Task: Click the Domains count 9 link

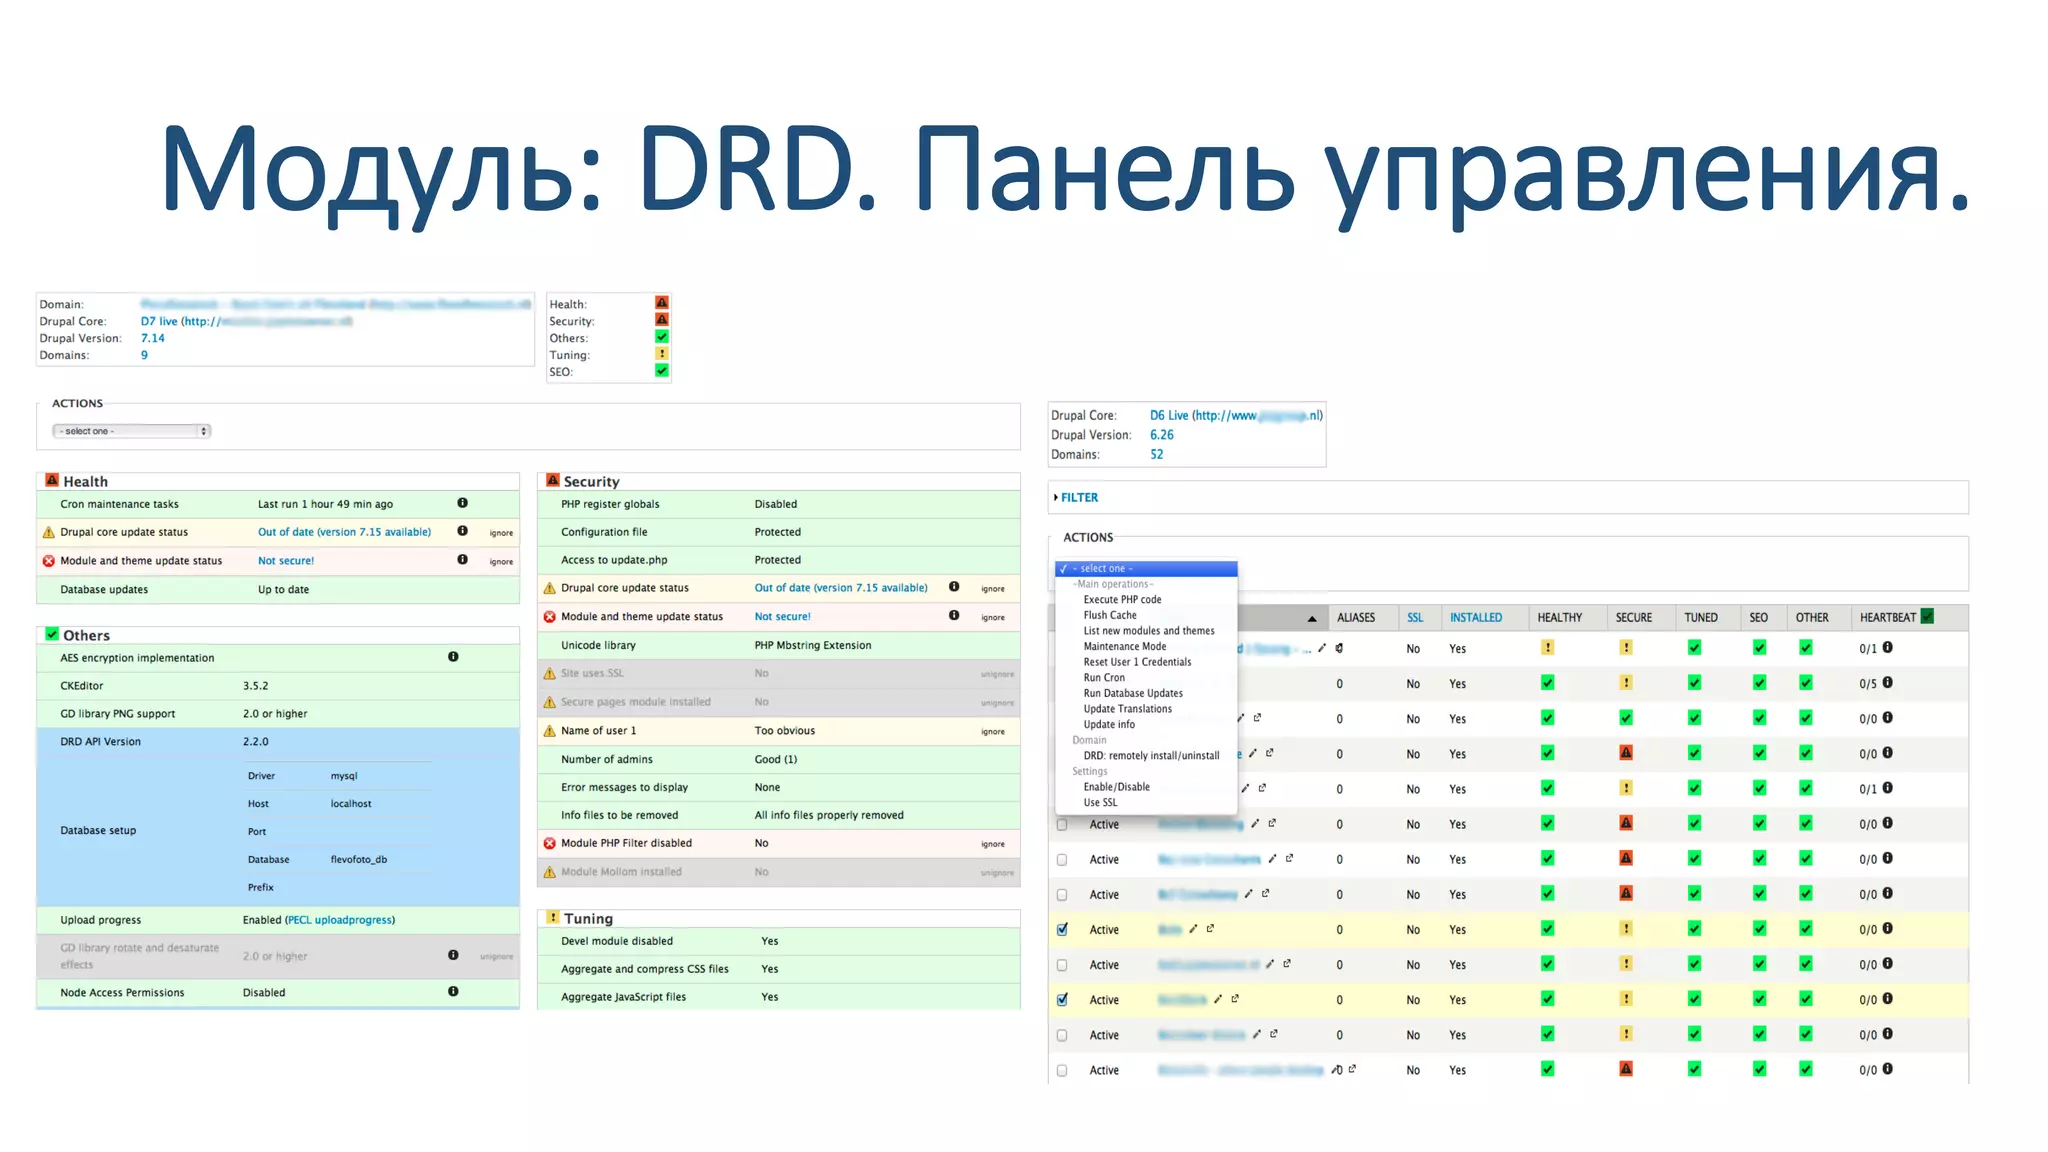Action: click(144, 355)
